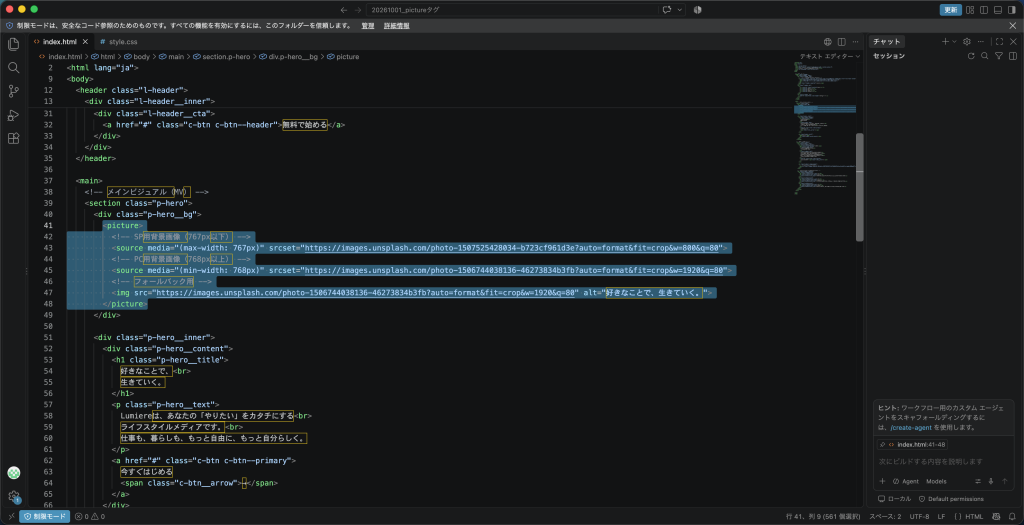Toggle the primary side bar

pyautogui.click(x=984, y=10)
